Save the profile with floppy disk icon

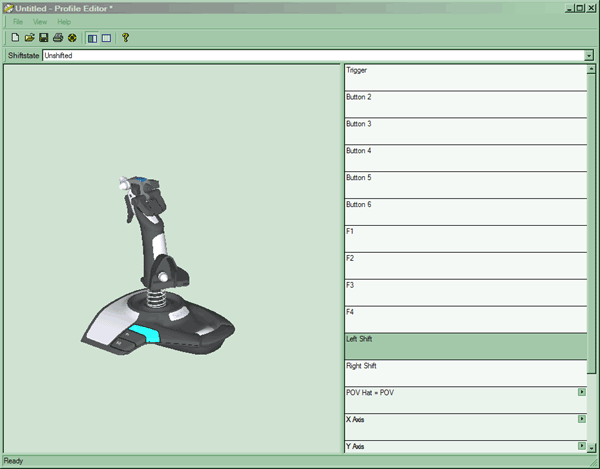[44, 38]
